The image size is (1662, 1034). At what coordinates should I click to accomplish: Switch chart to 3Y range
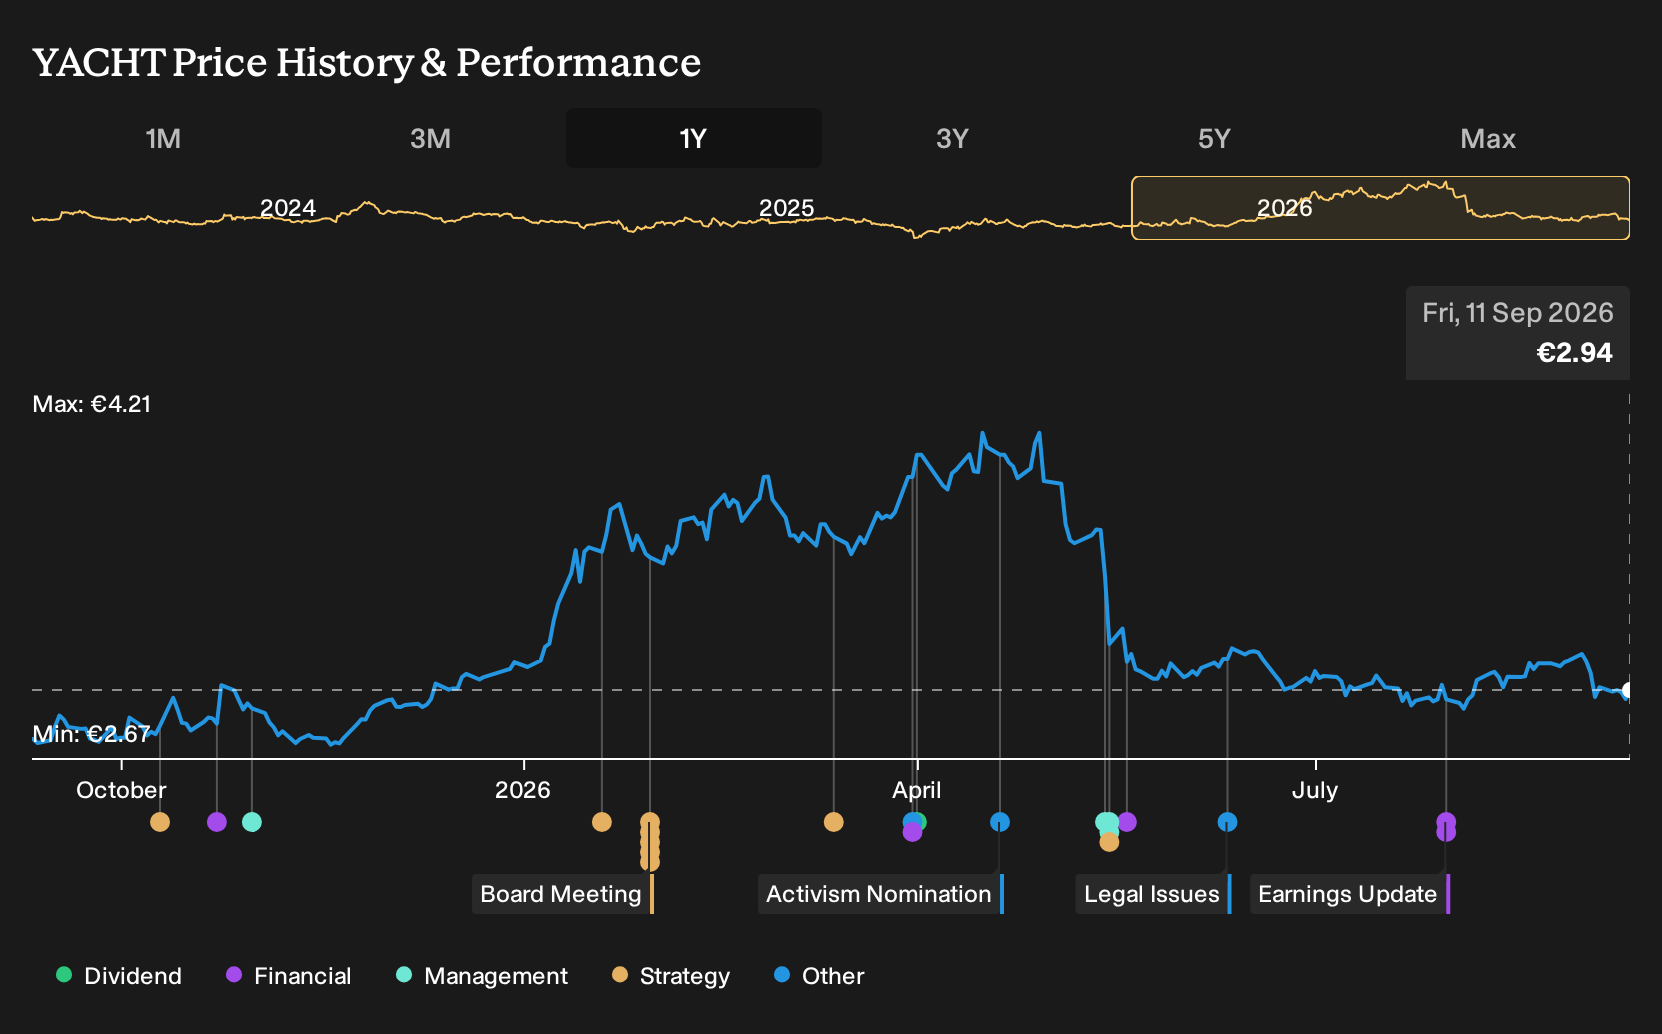click(x=952, y=138)
